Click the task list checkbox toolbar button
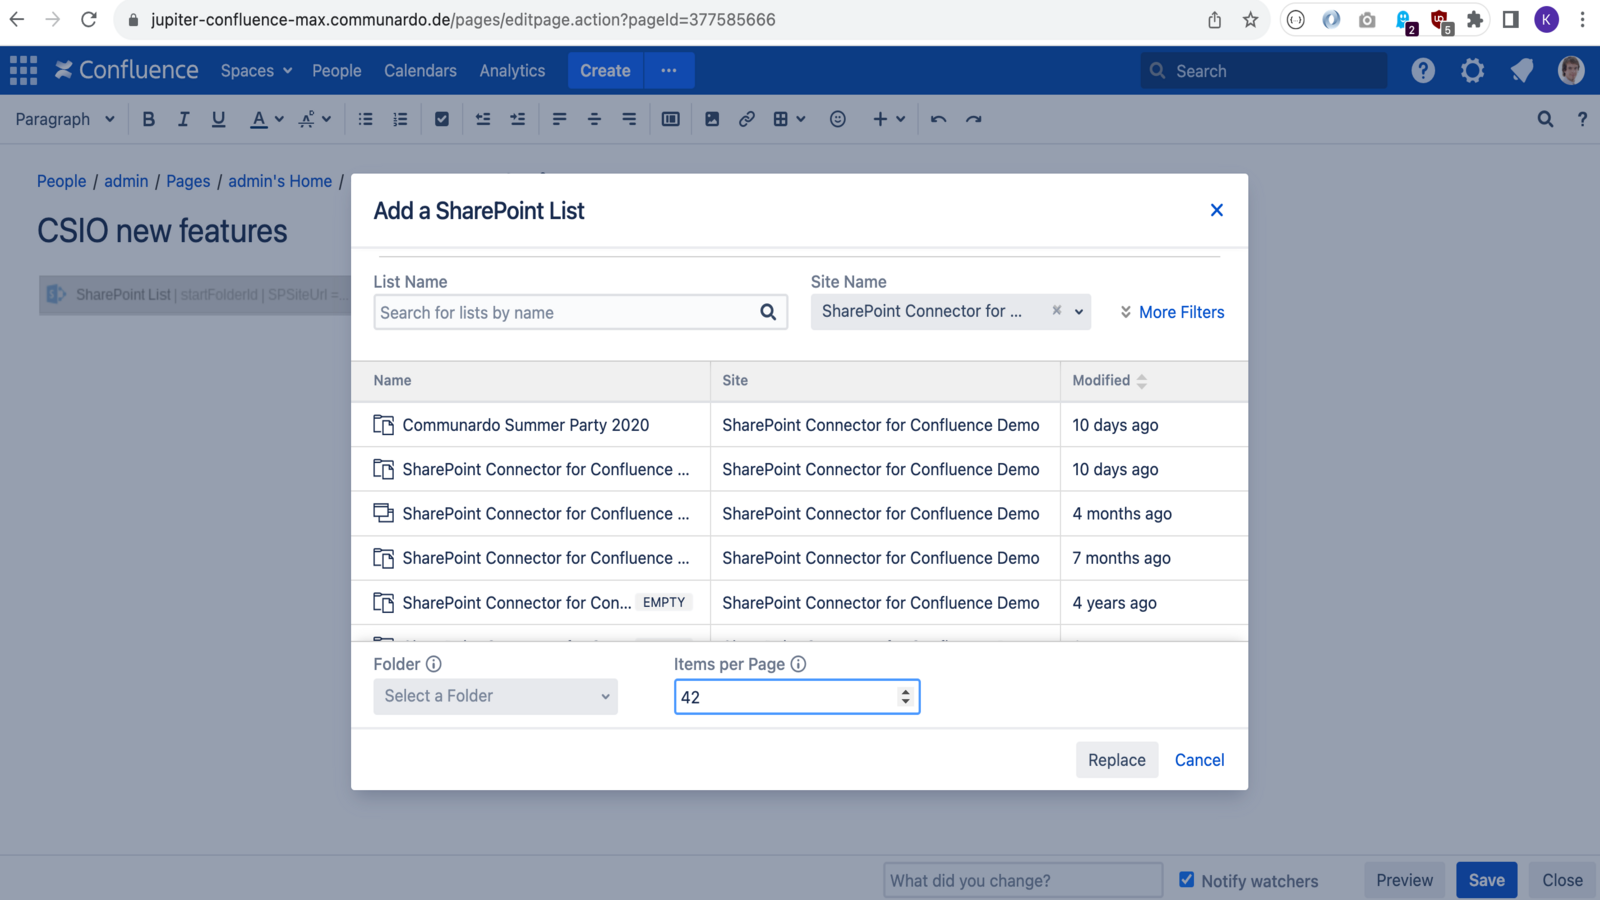 (441, 119)
